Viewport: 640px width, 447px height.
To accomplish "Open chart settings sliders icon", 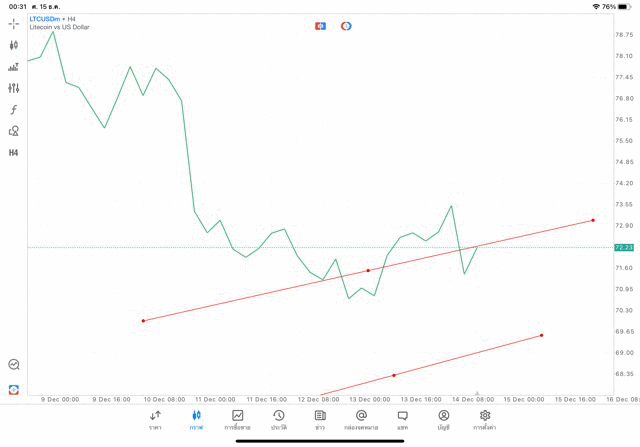I will pyautogui.click(x=14, y=88).
